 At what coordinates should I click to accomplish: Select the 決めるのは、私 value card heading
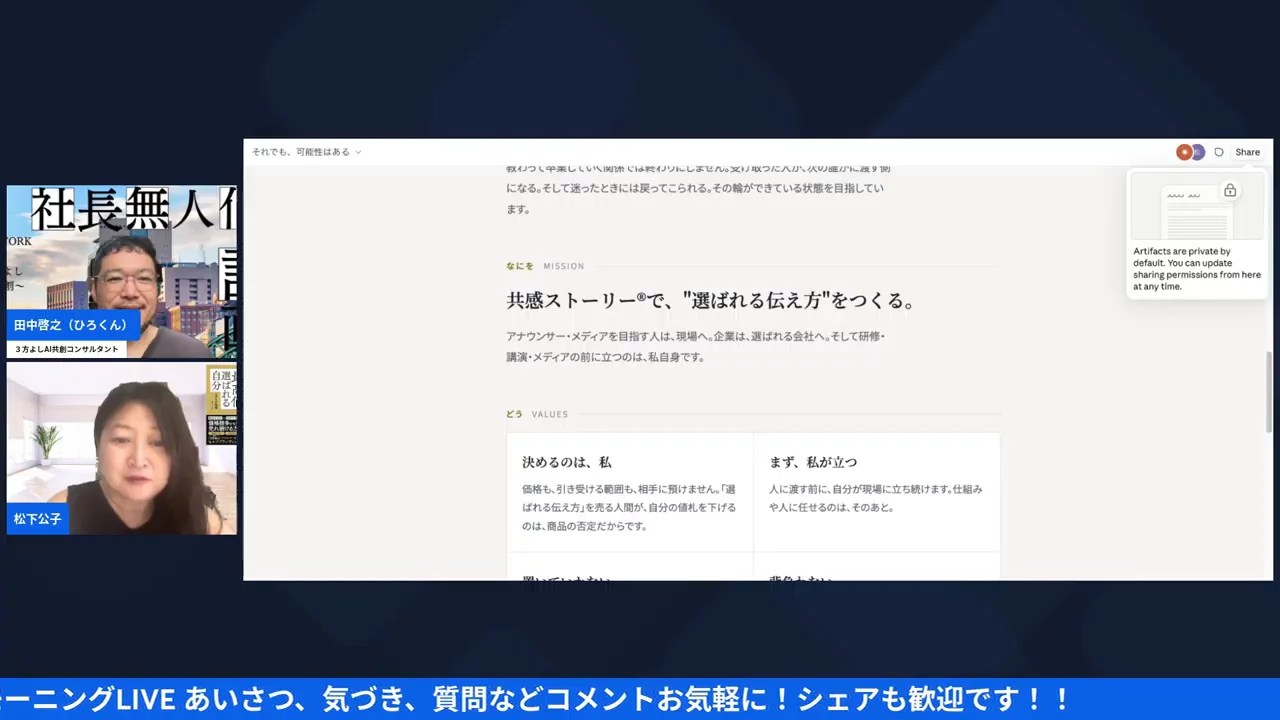pyautogui.click(x=566, y=462)
